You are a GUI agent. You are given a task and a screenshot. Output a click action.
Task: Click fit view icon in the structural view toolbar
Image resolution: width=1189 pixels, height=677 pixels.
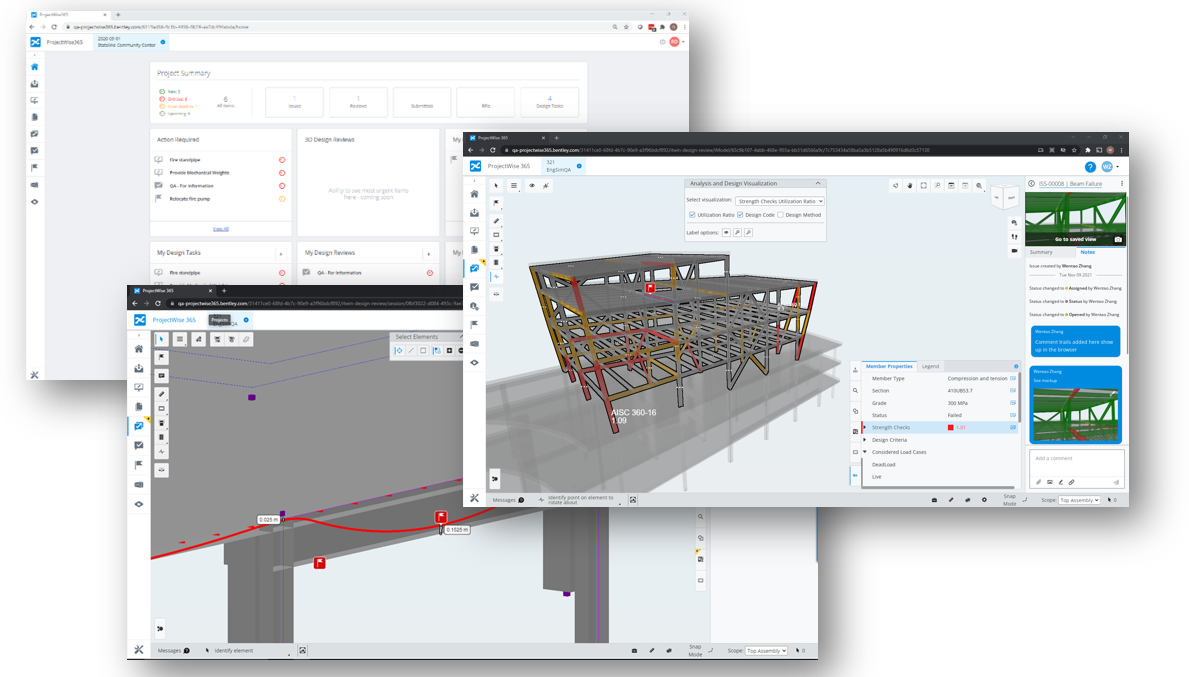coord(924,186)
